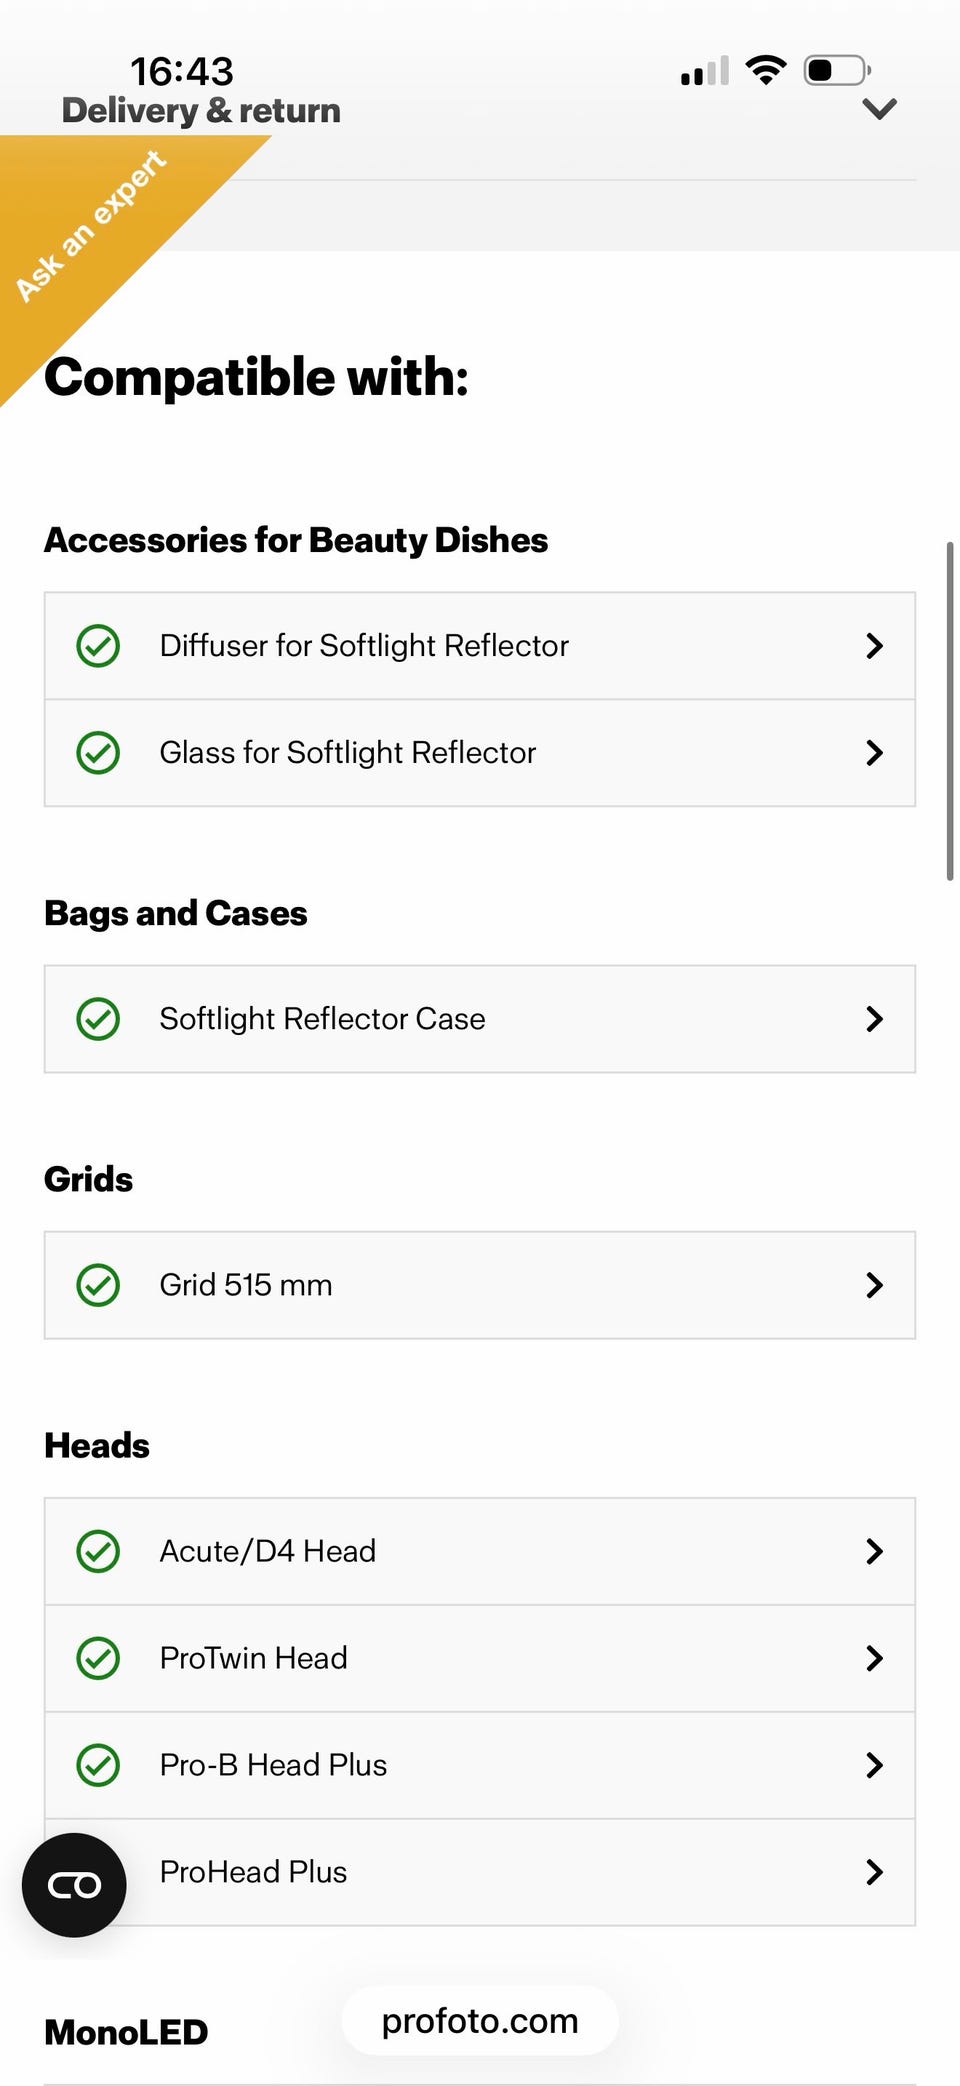
Task: Open Pro-B Head Plus chevron arrow
Action: coord(874,1765)
